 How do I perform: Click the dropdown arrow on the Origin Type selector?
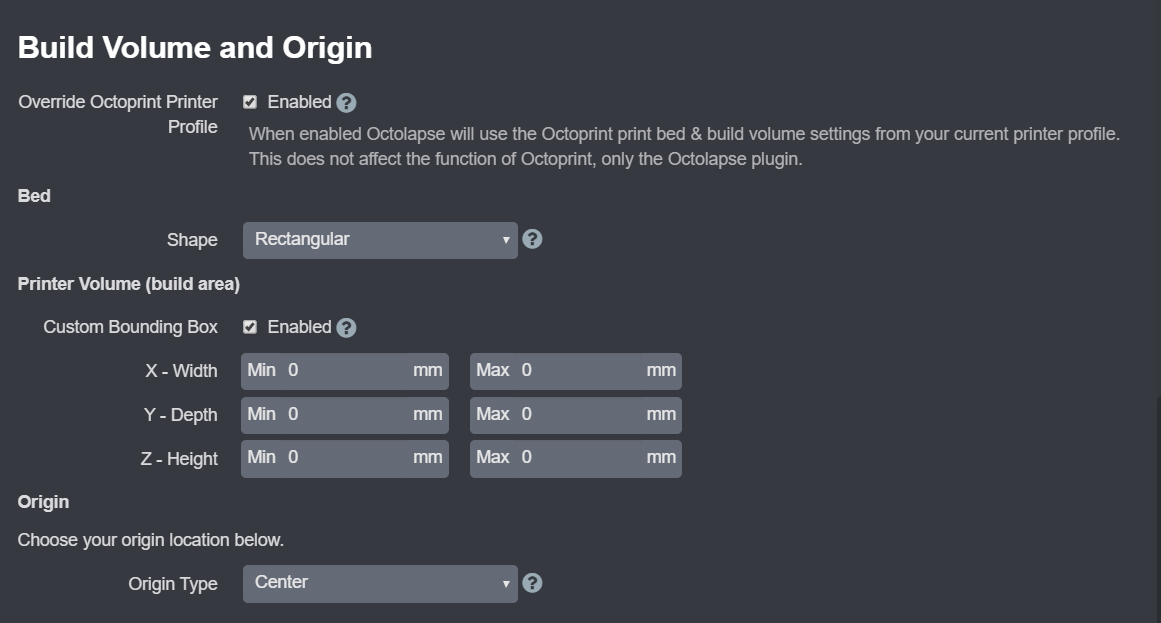(506, 583)
